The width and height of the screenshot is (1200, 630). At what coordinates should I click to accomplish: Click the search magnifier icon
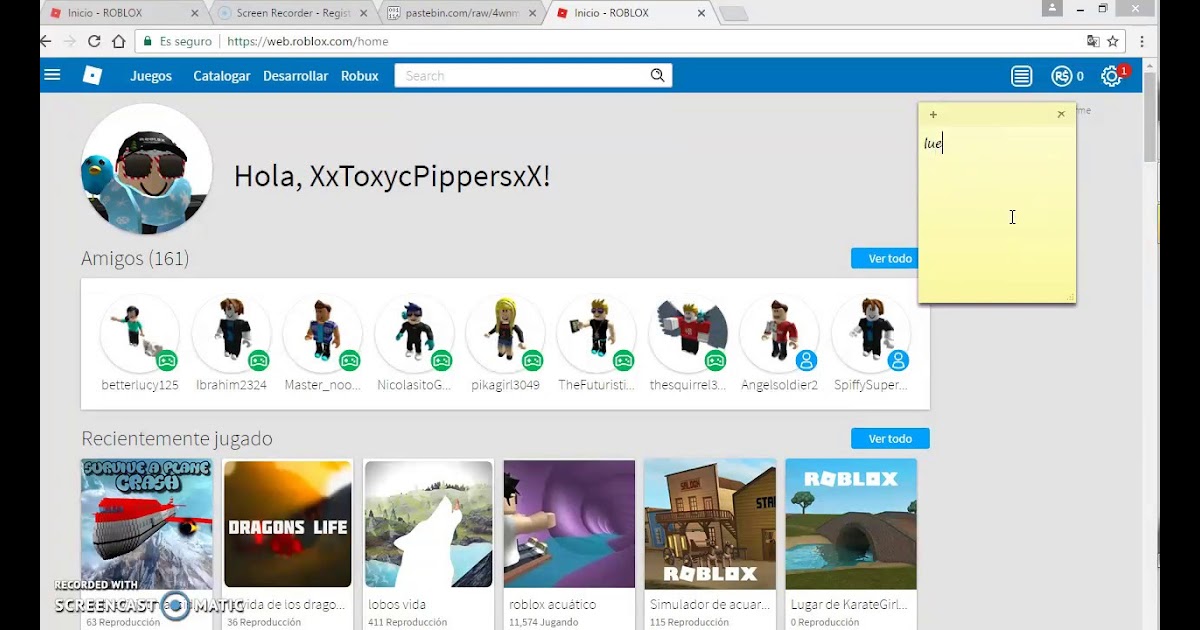click(657, 75)
